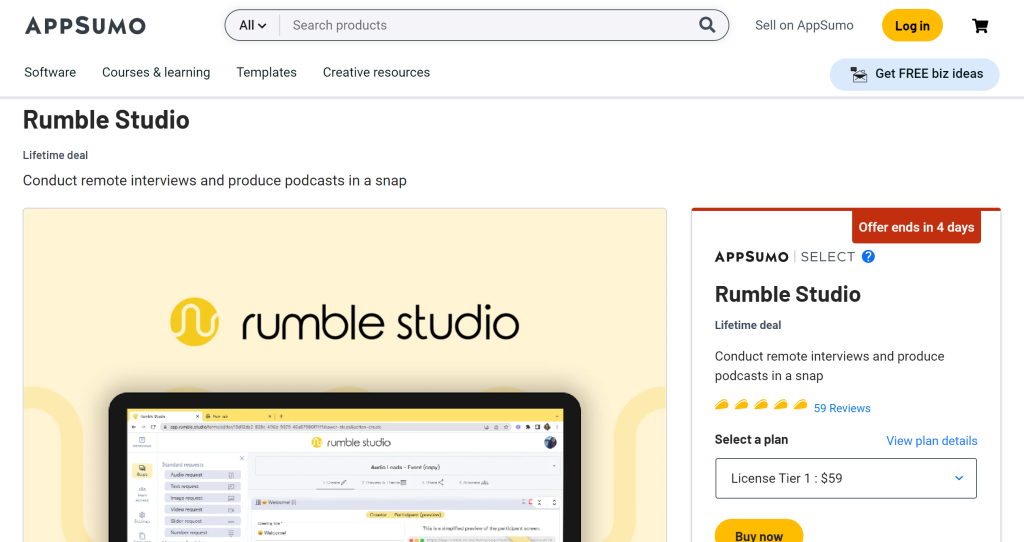Open the Templates menu

point(266,72)
